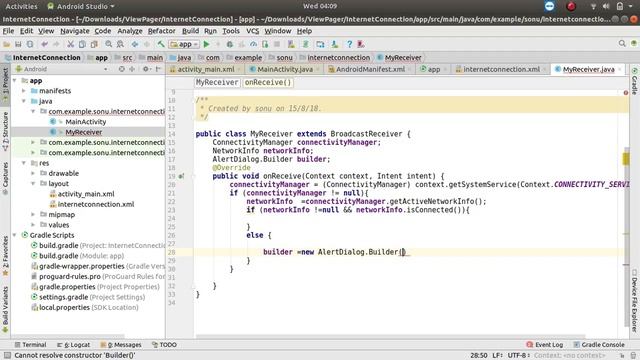Click the Replace toolbar icon
Image resolution: width=640 pixels, height=360 pixels.
click(x=120, y=44)
